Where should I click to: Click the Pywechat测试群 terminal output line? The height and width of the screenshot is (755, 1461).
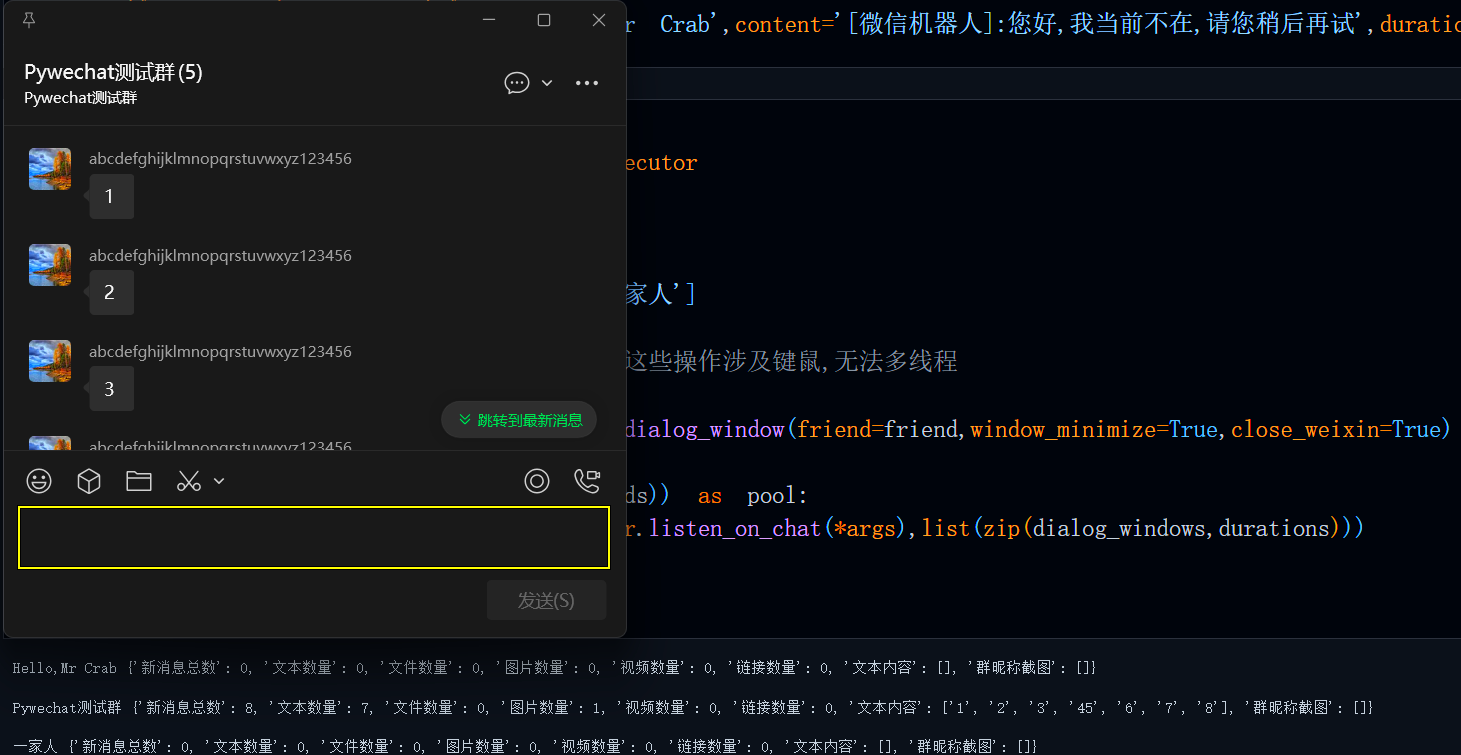click(x=692, y=707)
